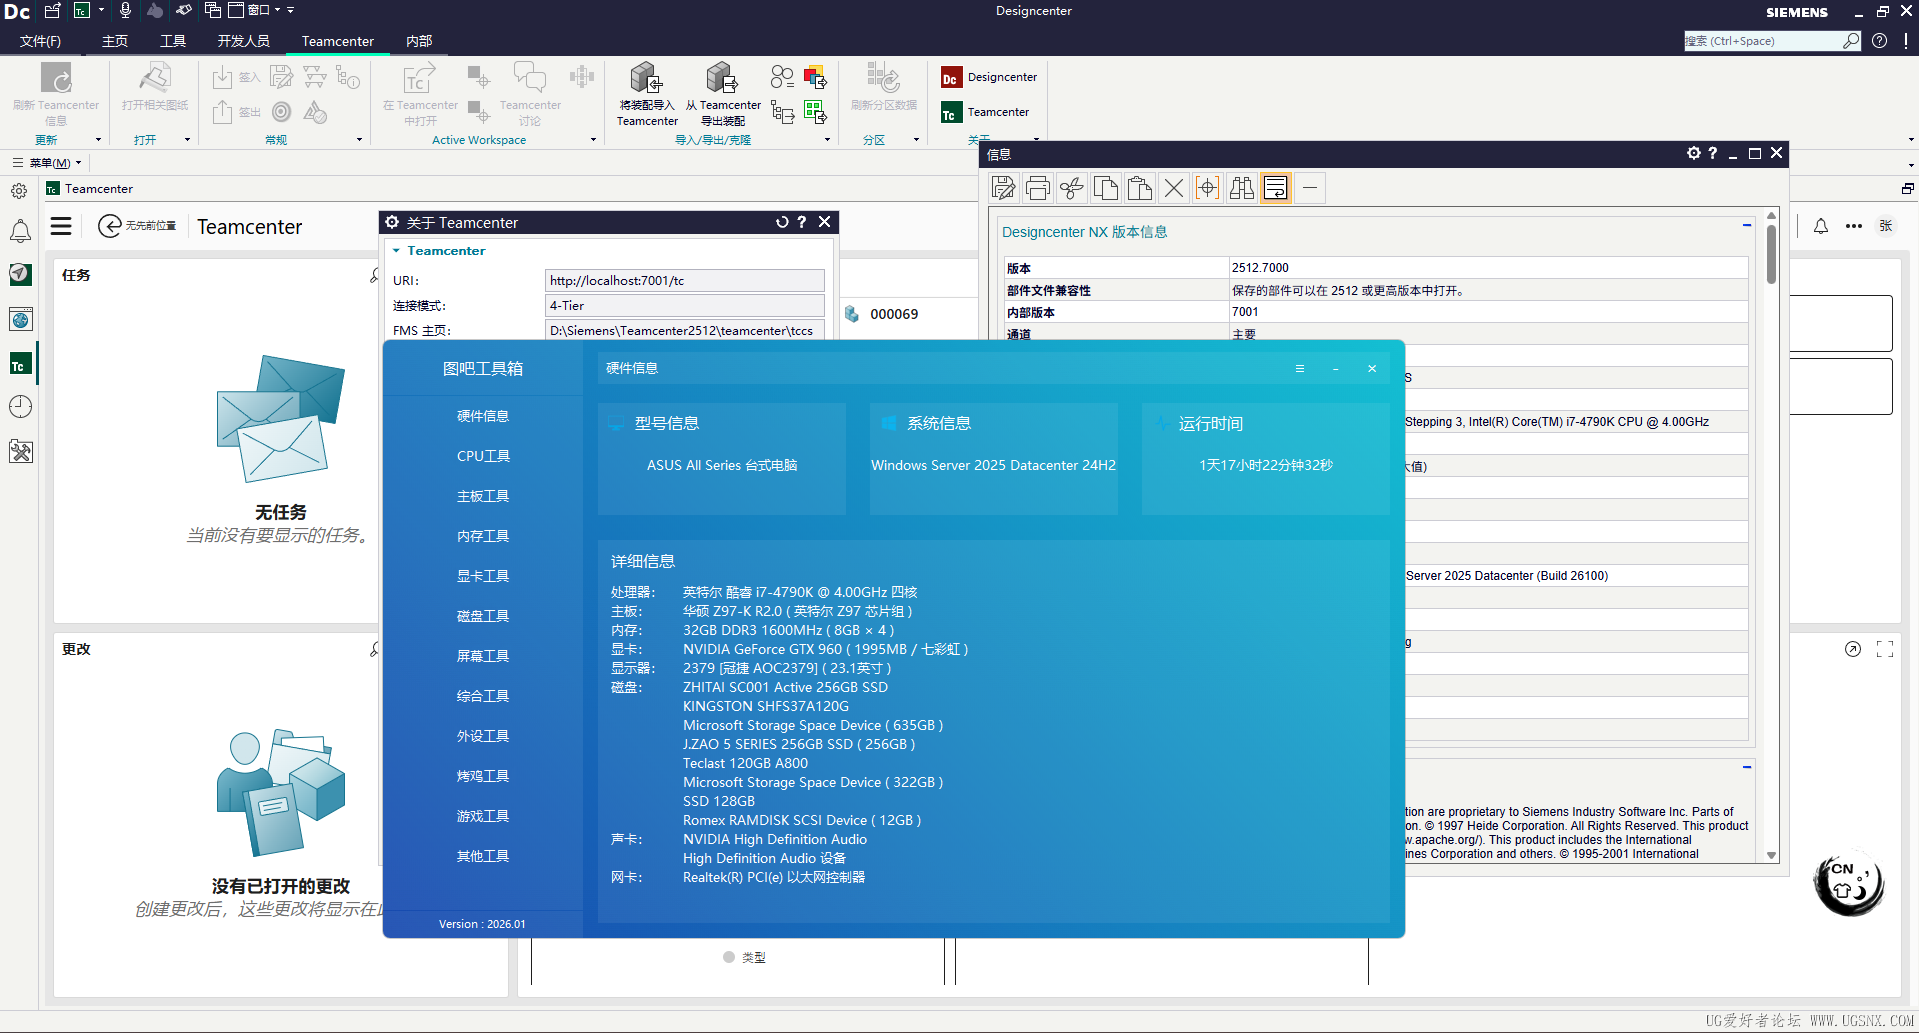Expand the 更新 group dropdown arrow

pyautogui.click(x=98, y=140)
